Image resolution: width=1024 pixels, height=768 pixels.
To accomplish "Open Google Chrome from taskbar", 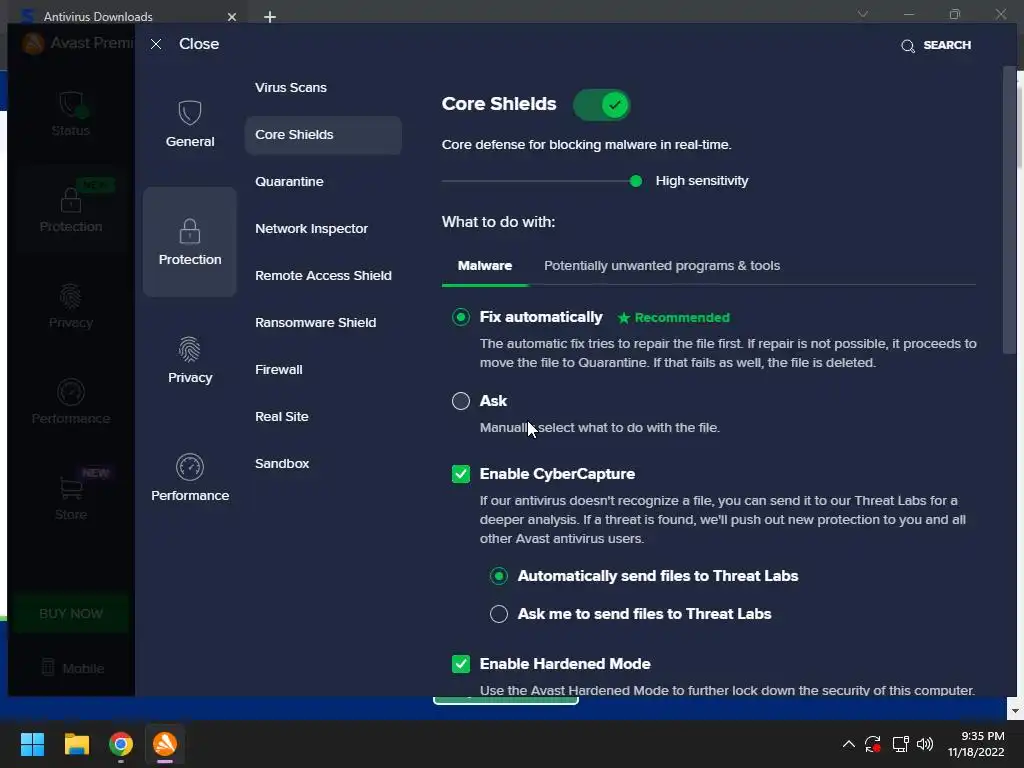I will pyautogui.click(x=121, y=744).
